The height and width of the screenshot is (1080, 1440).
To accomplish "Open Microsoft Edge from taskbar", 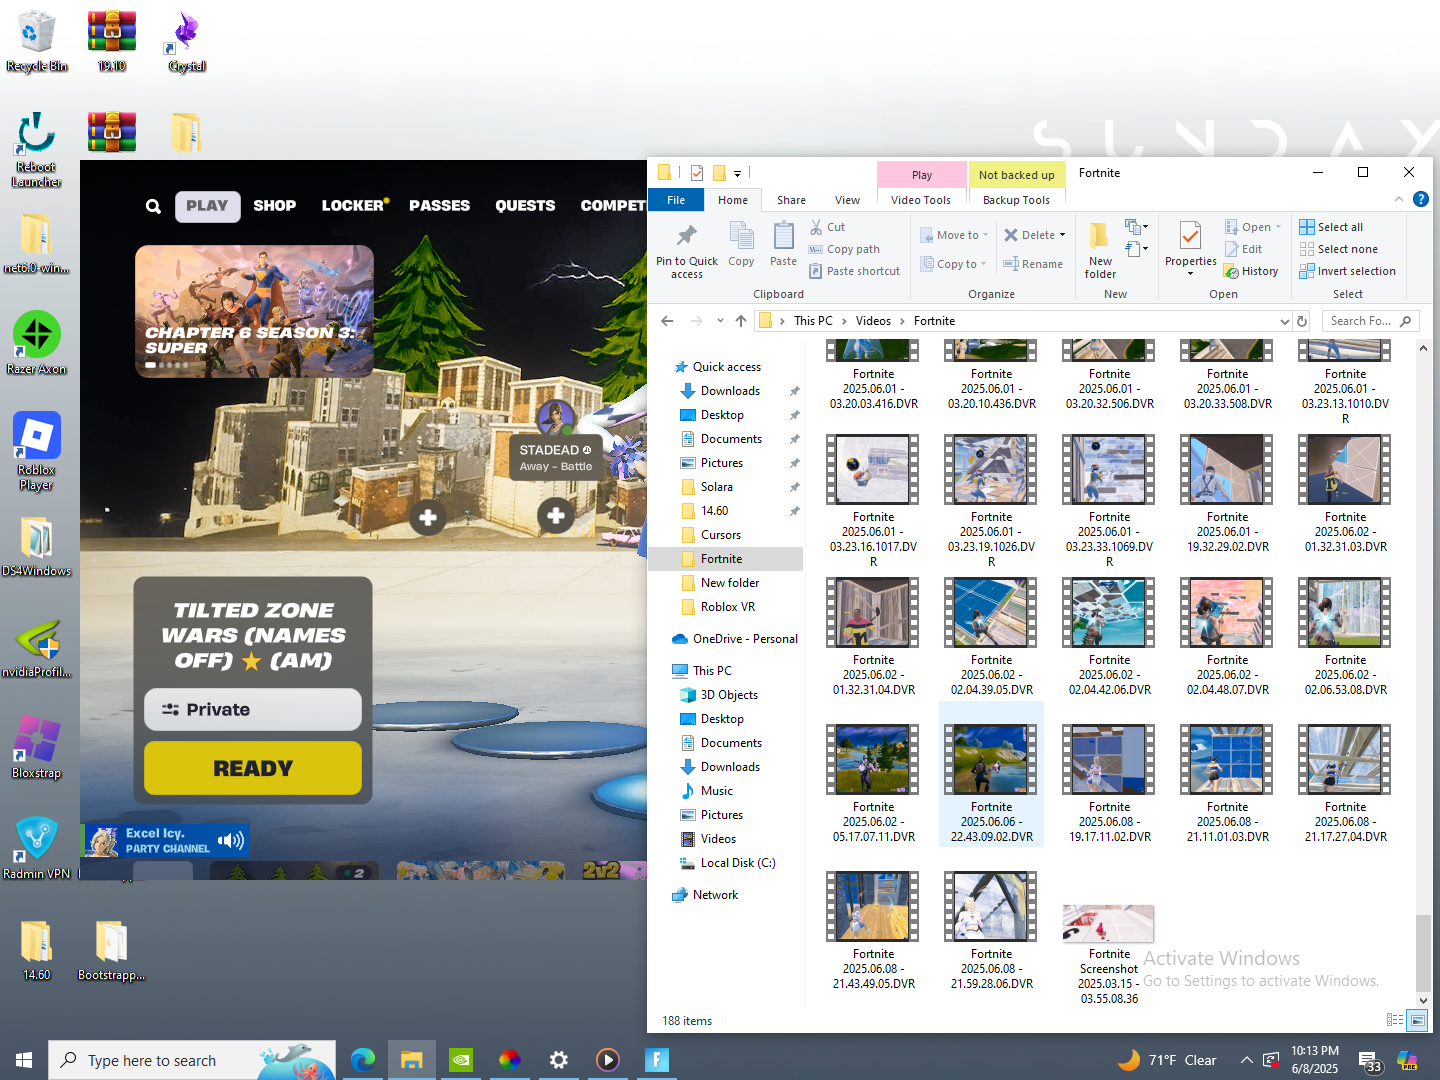I will tap(363, 1060).
